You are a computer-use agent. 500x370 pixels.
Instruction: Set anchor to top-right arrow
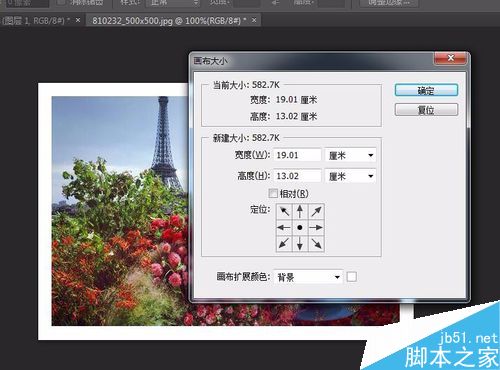point(316,211)
